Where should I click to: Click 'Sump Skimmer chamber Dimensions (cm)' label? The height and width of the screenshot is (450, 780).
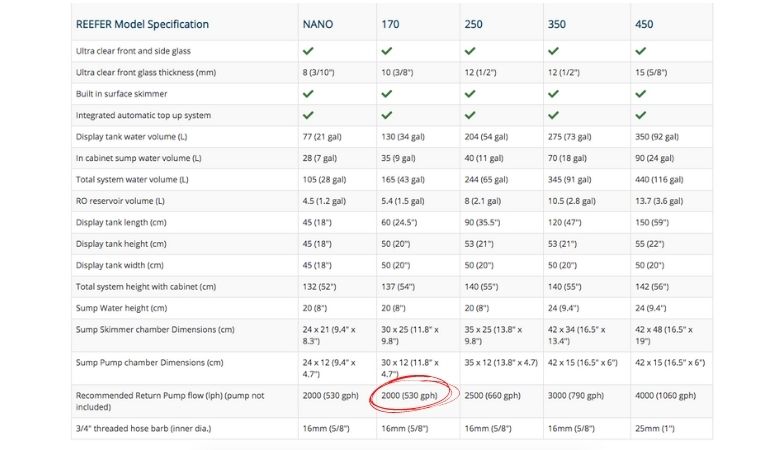coord(155,329)
